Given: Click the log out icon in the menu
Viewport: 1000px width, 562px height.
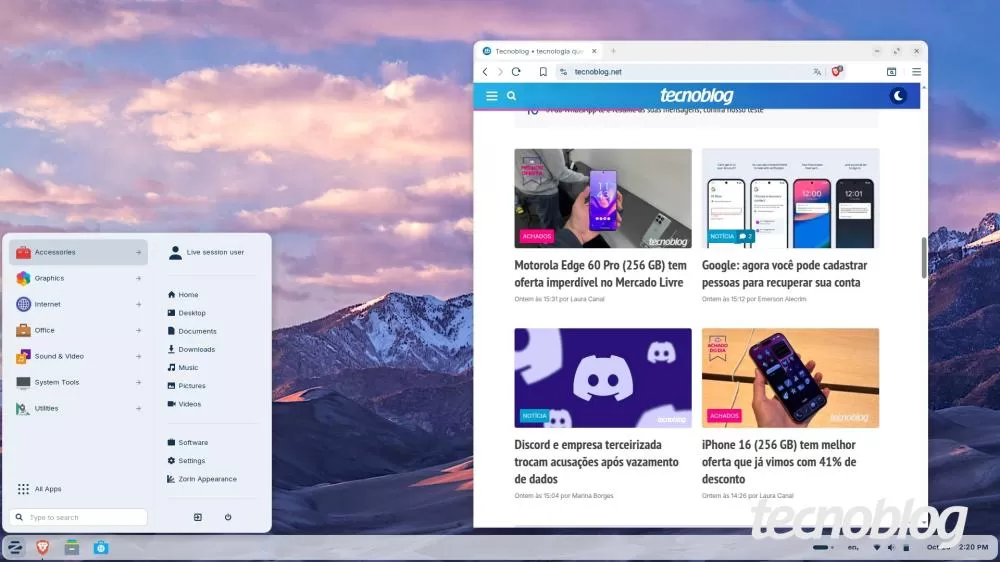Looking at the screenshot, I should pos(198,517).
